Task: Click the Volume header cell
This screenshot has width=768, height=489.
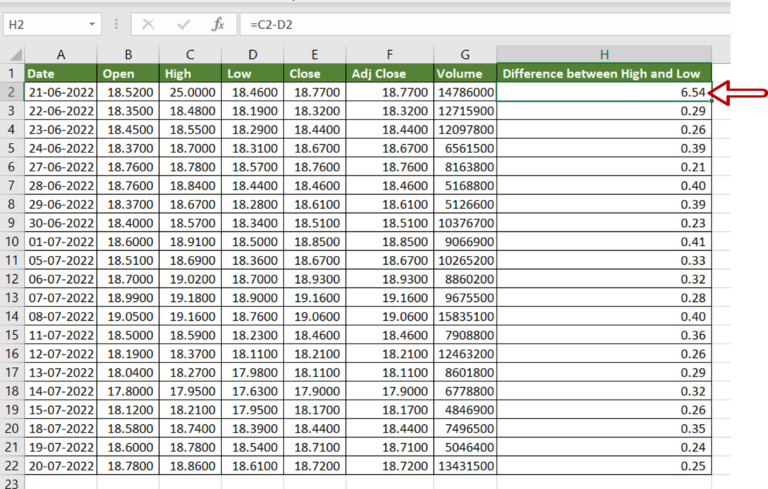Action: [465, 73]
